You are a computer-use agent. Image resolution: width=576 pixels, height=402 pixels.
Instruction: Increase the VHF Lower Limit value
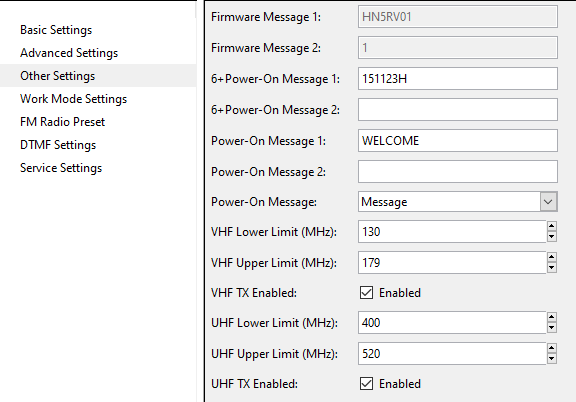click(551, 226)
